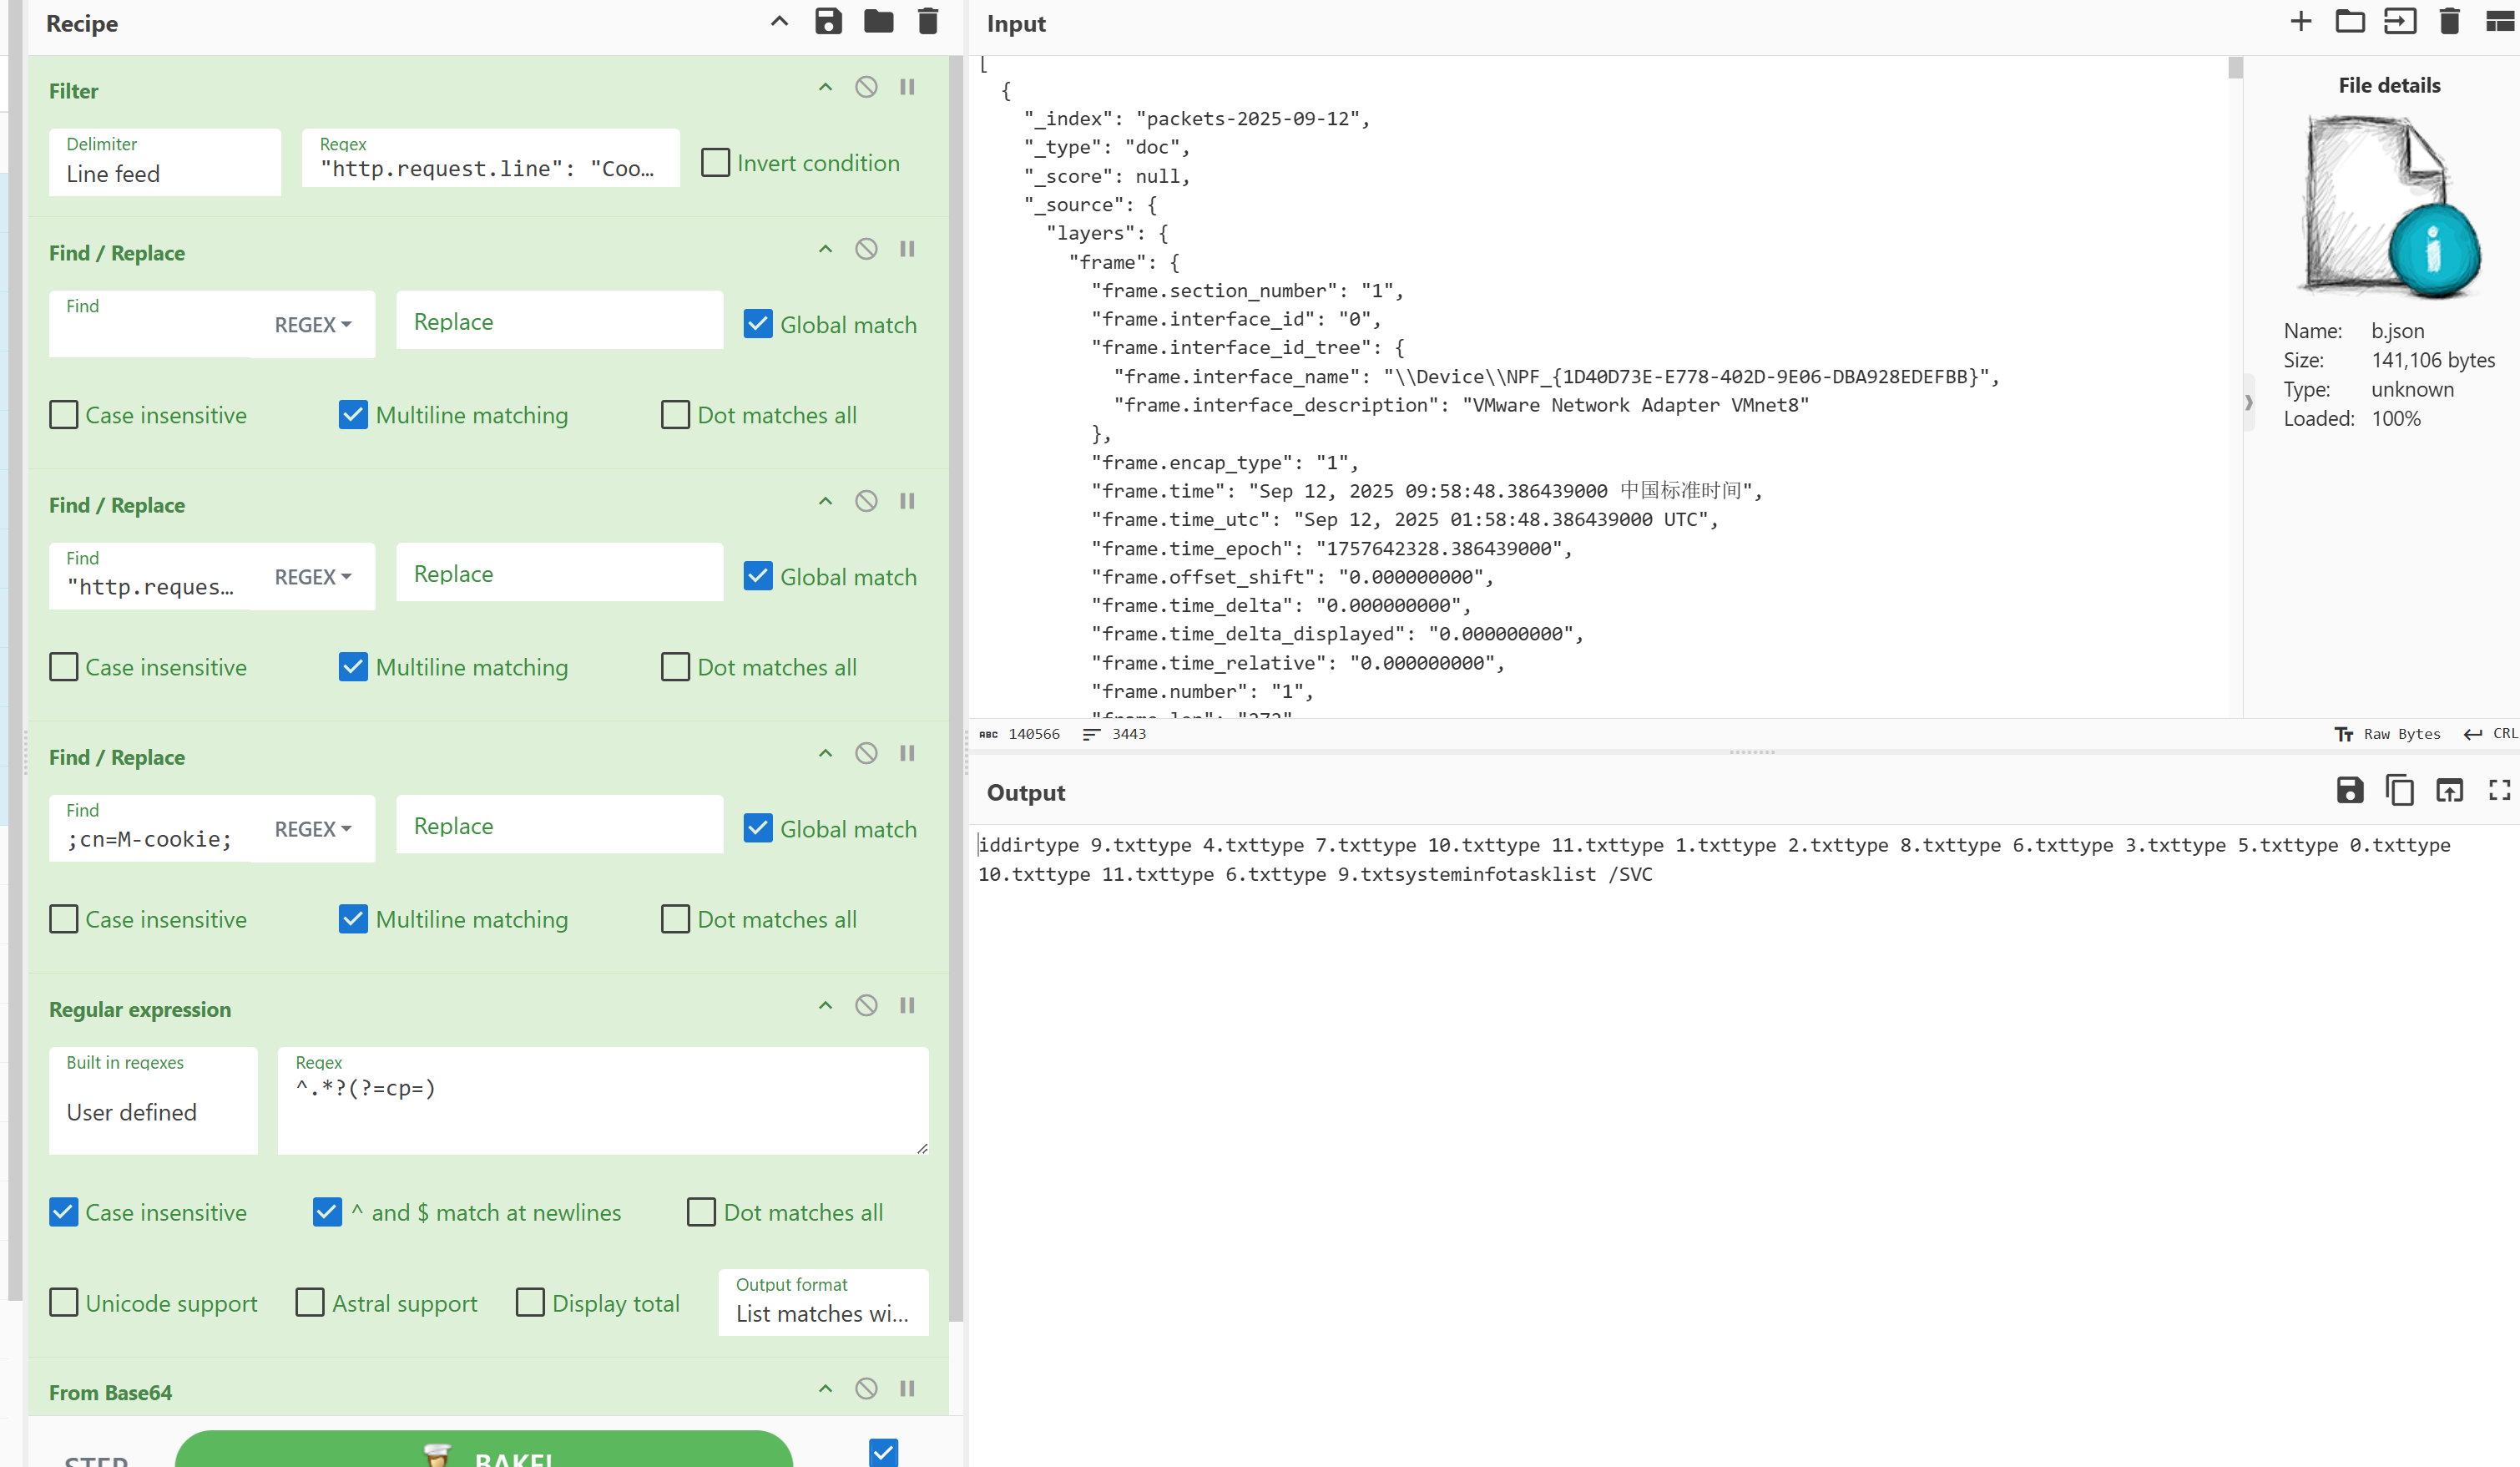The height and width of the screenshot is (1467, 2520).
Task: Enable Display total checkbox
Action: 530,1302
